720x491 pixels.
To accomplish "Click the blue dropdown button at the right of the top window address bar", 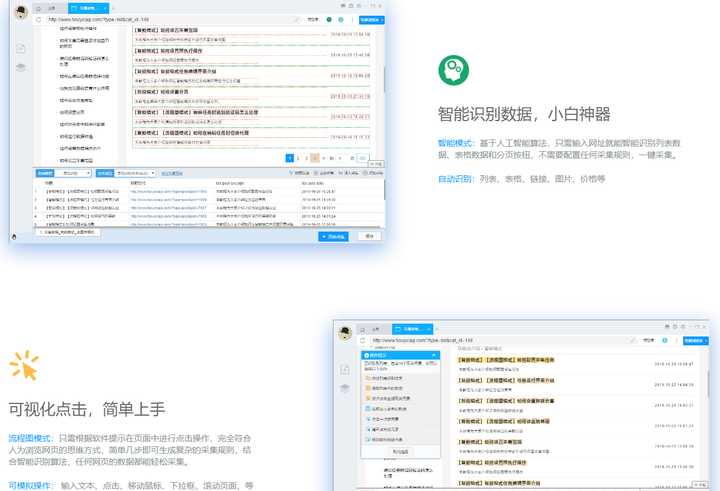I will coord(371,20).
